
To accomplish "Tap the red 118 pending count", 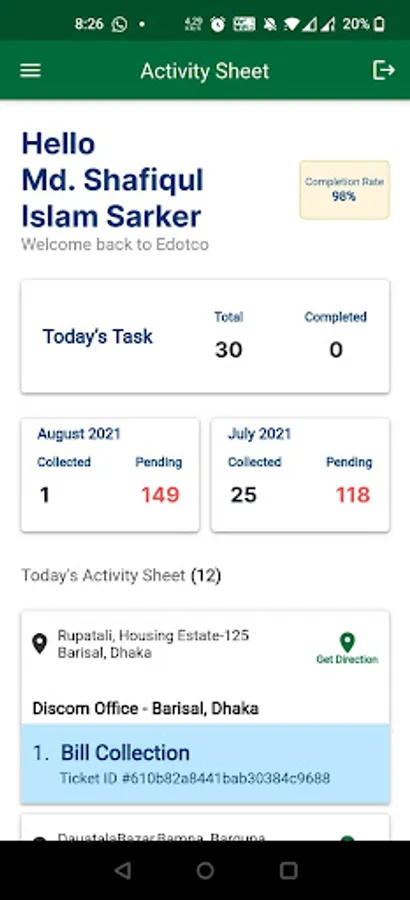I will pos(353,495).
